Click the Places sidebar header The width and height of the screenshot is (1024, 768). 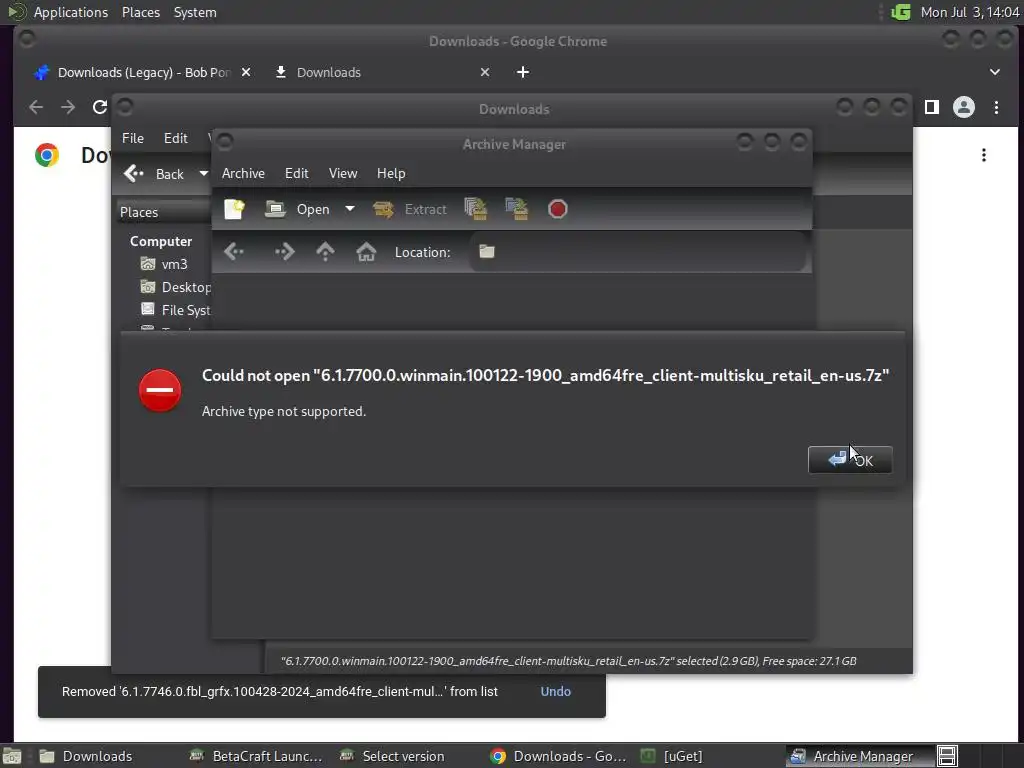coord(163,212)
